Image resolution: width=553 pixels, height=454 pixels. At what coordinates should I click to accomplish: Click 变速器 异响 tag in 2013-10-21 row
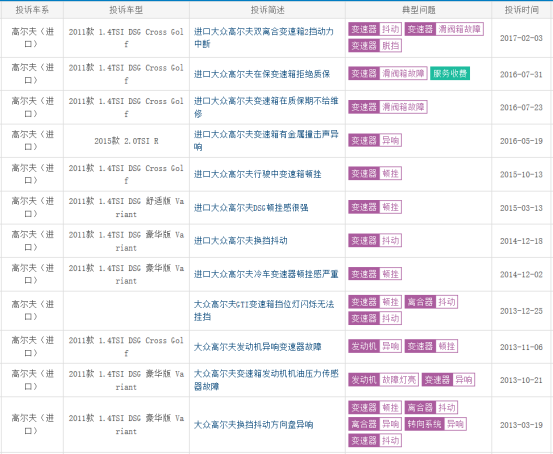[448, 380]
